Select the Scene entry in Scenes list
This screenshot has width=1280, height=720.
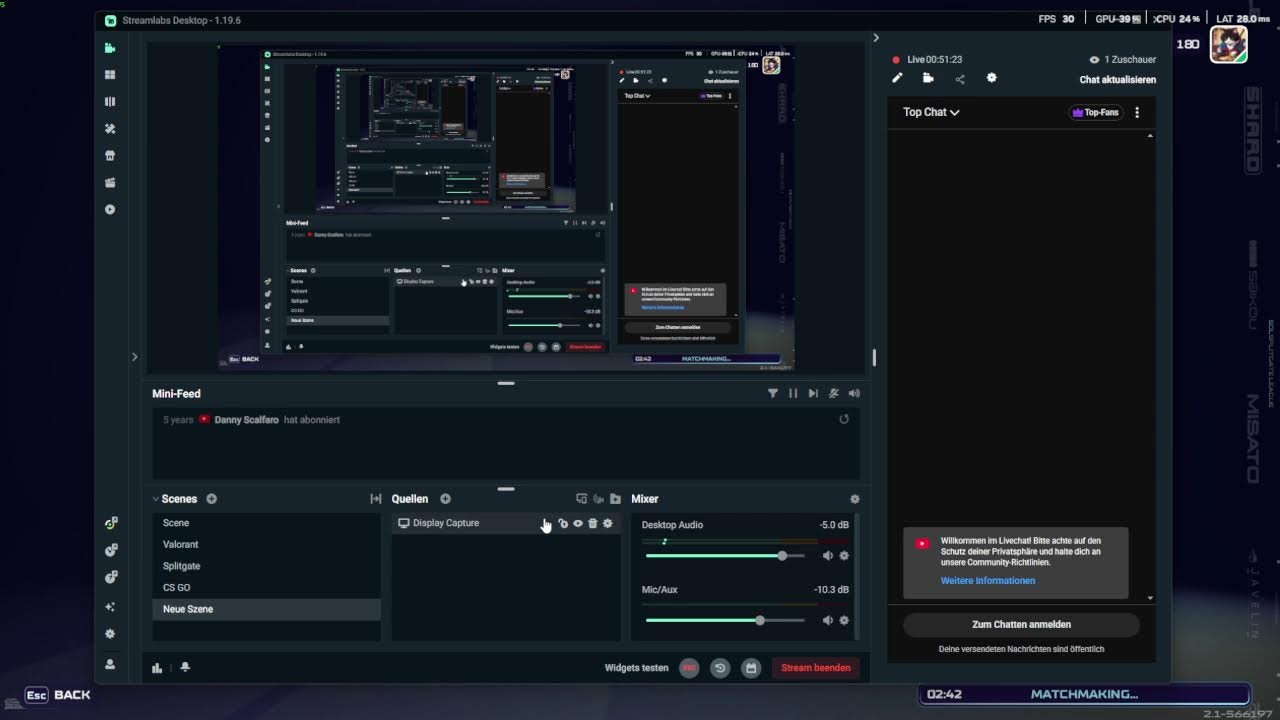tap(266, 523)
